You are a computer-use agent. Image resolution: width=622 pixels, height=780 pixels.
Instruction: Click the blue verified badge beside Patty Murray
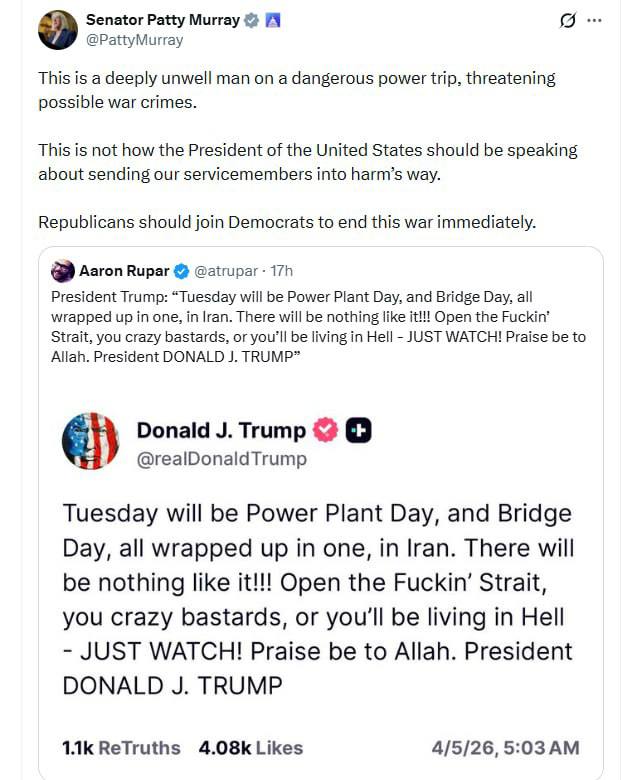[253, 20]
